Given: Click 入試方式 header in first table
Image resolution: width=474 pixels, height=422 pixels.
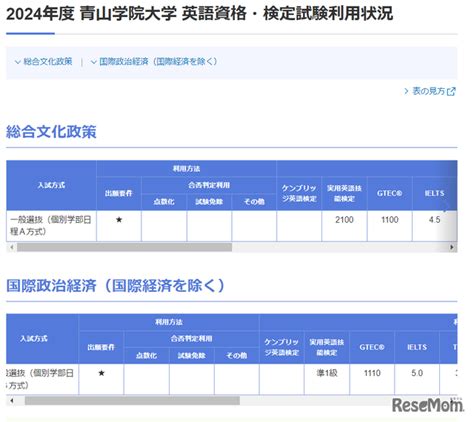Looking at the screenshot, I should (51, 185).
